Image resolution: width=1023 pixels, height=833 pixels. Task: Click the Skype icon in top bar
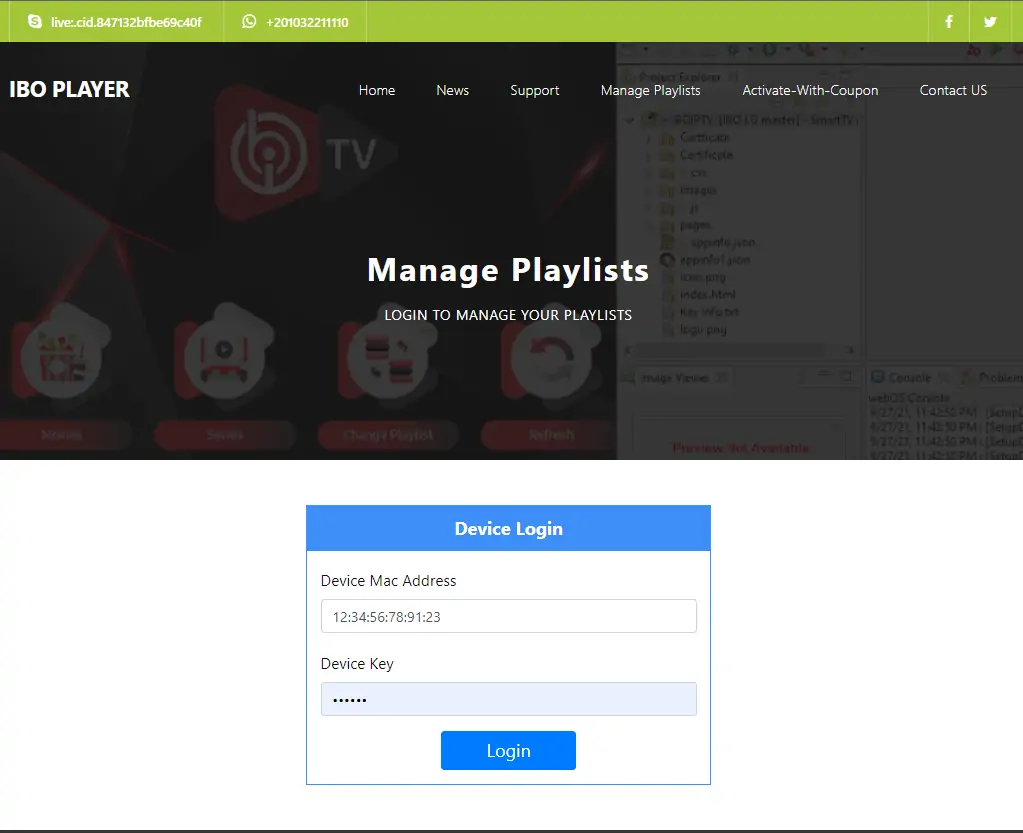coord(35,21)
